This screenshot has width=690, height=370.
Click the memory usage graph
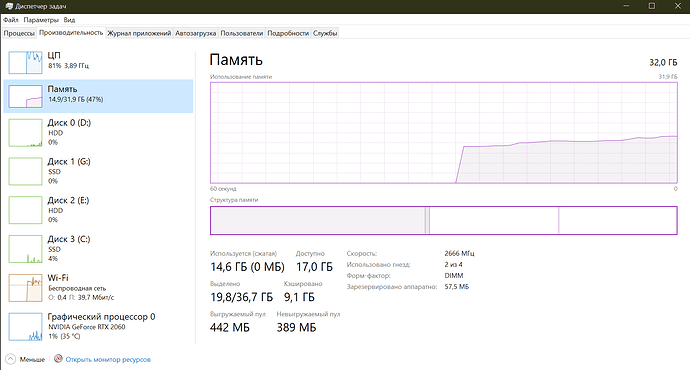point(444,132)
